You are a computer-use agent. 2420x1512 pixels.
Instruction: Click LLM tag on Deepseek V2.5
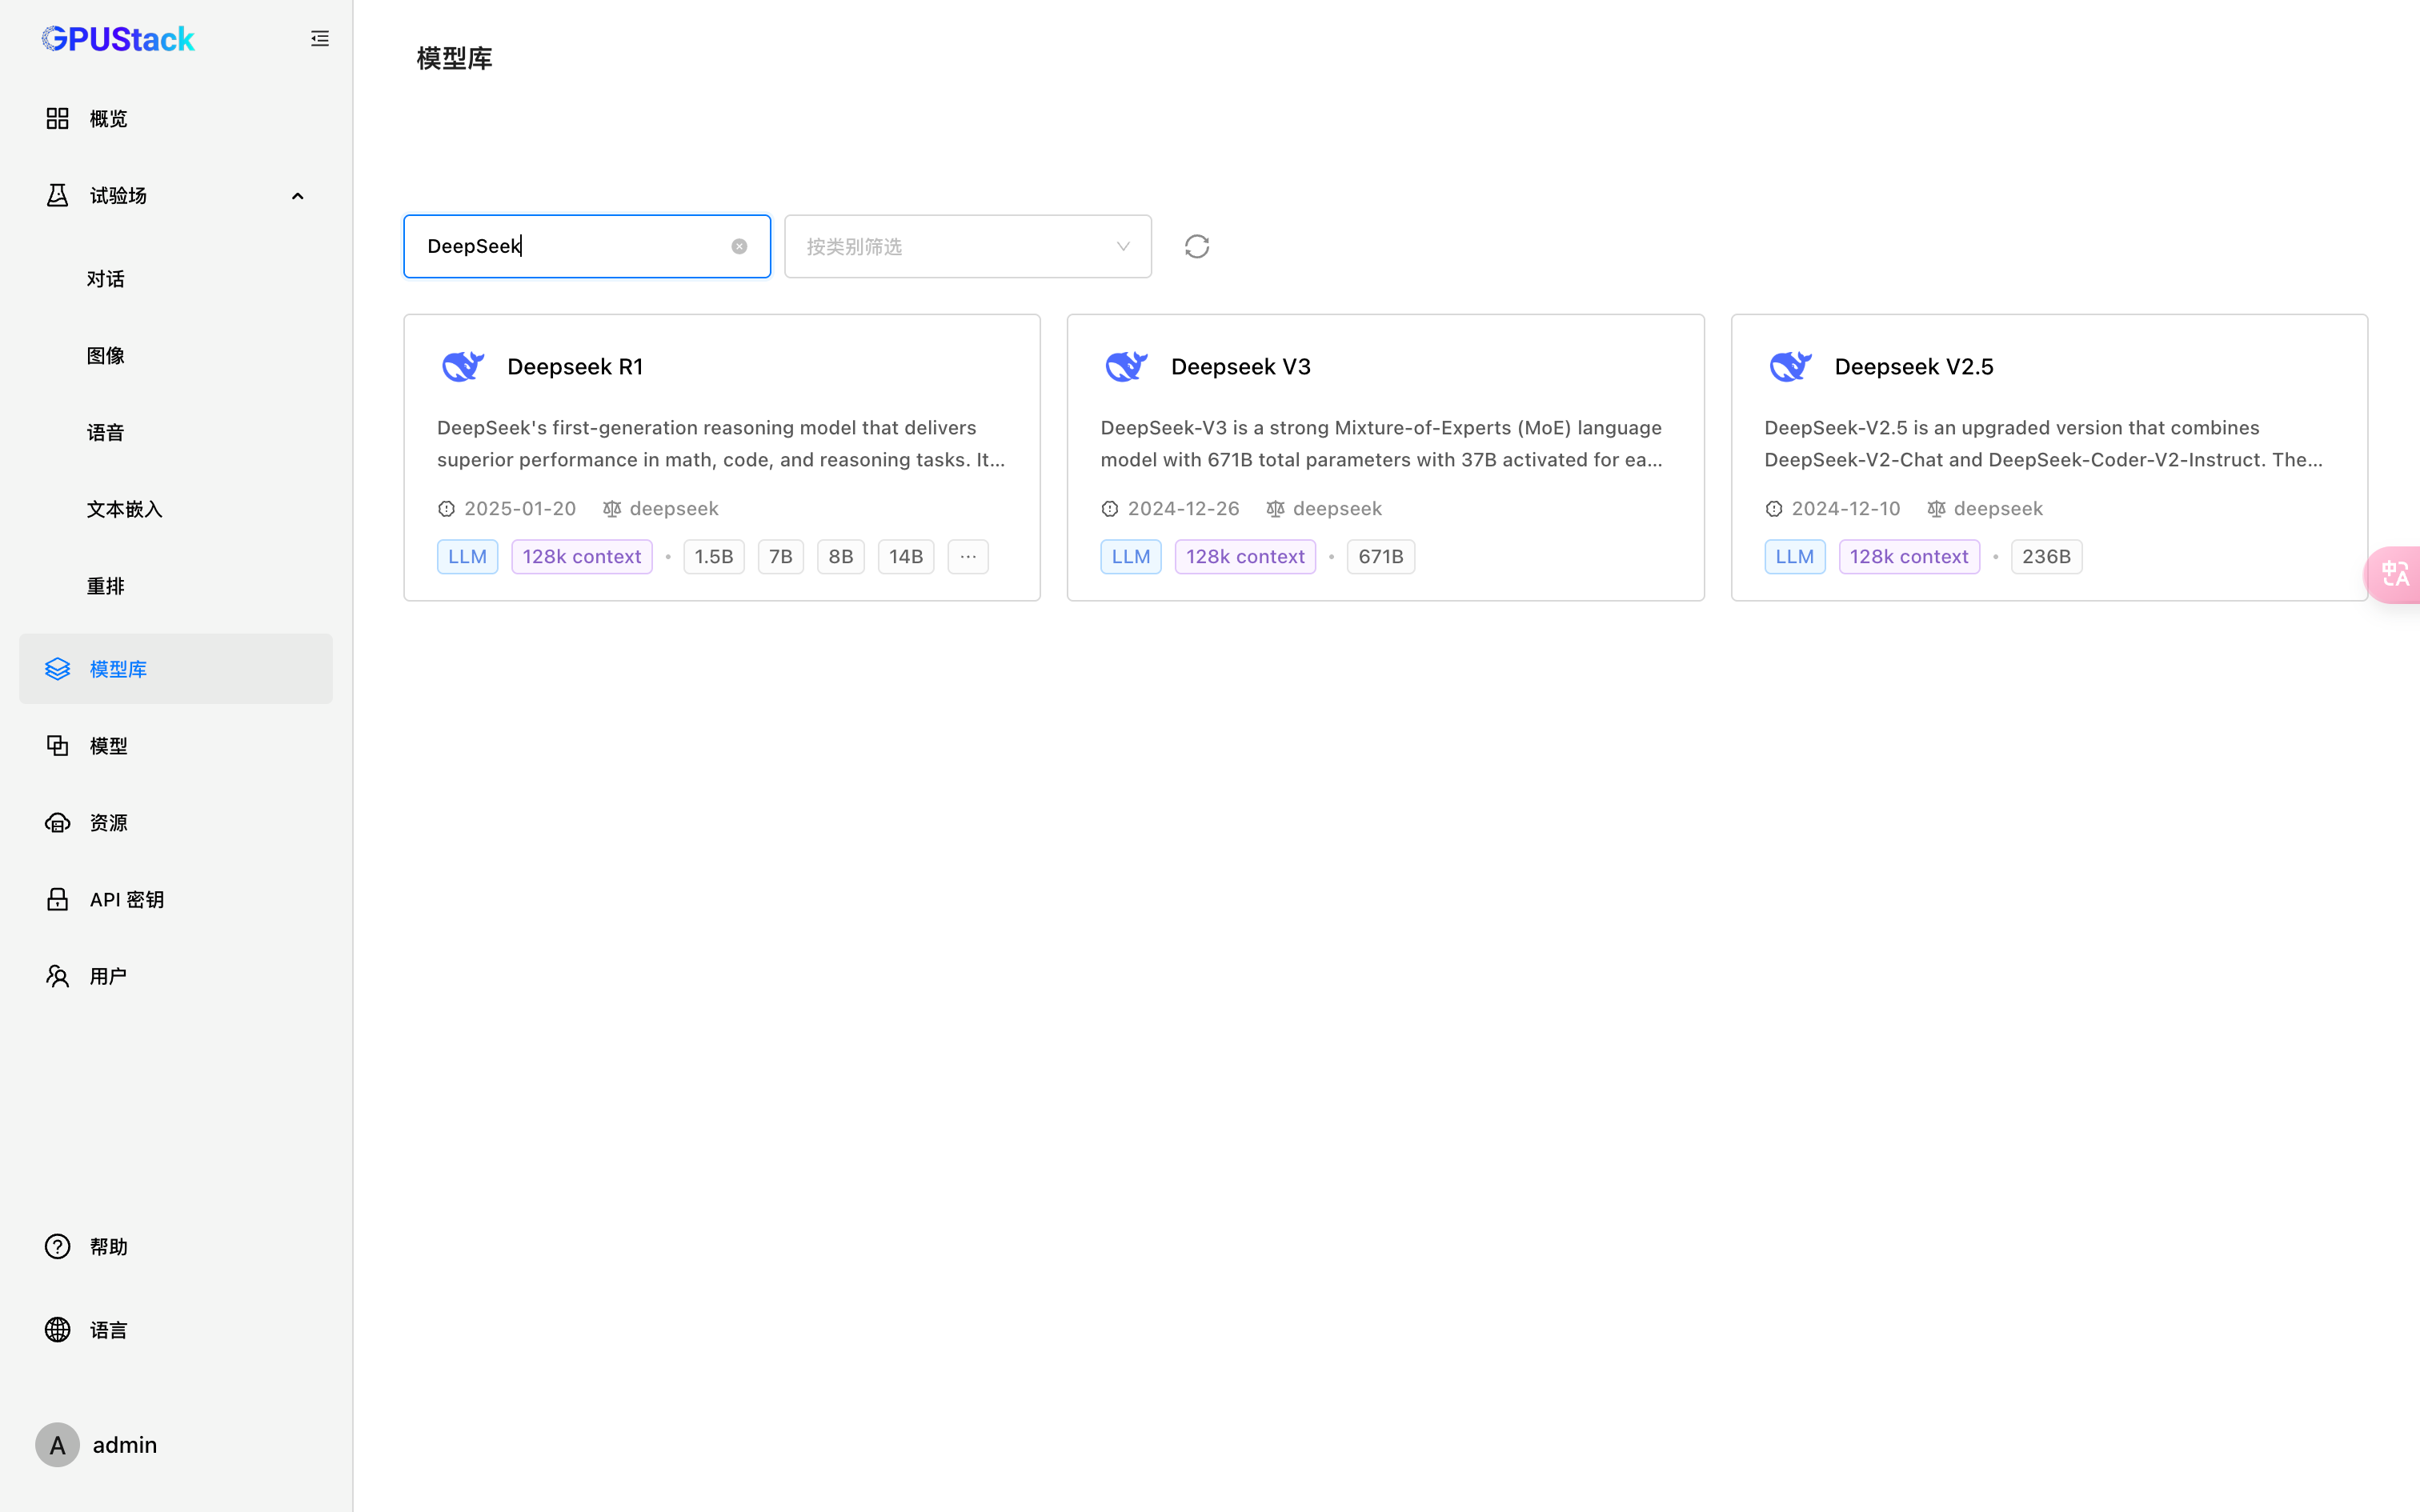[1795, 557]
